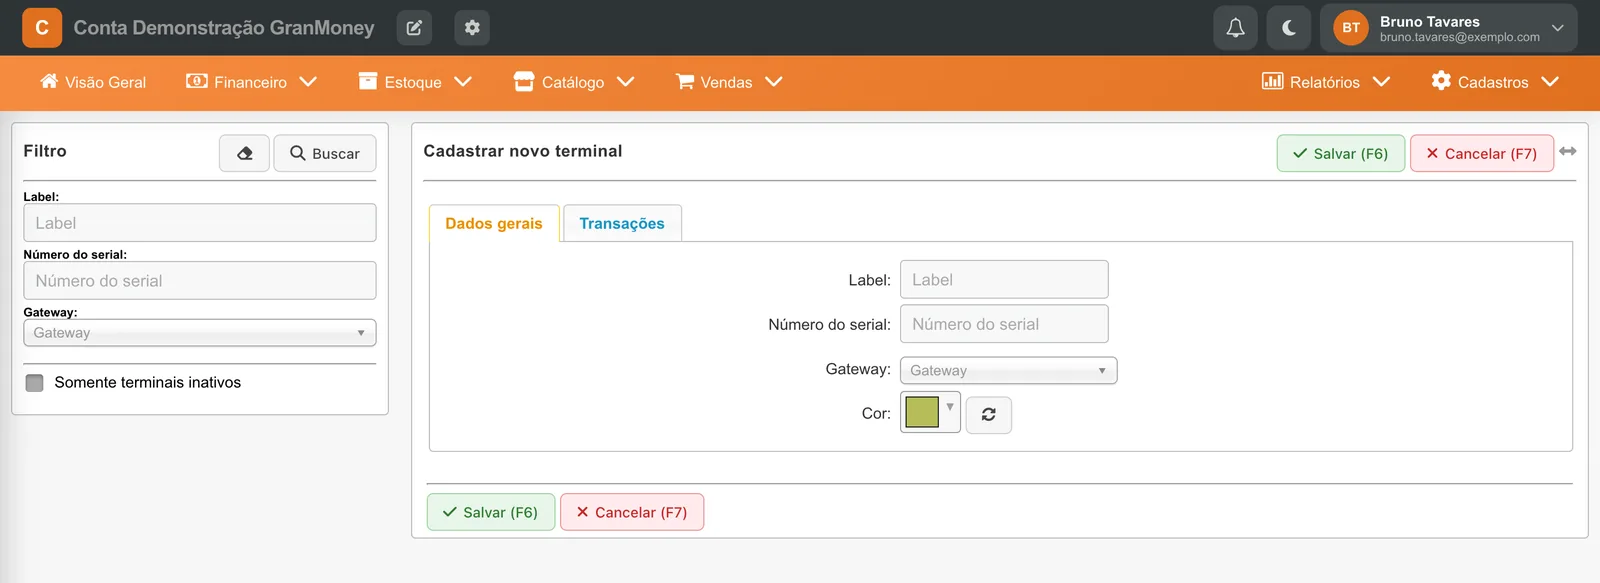Clear the filter with the eraser button

click(x=244, y=153)
